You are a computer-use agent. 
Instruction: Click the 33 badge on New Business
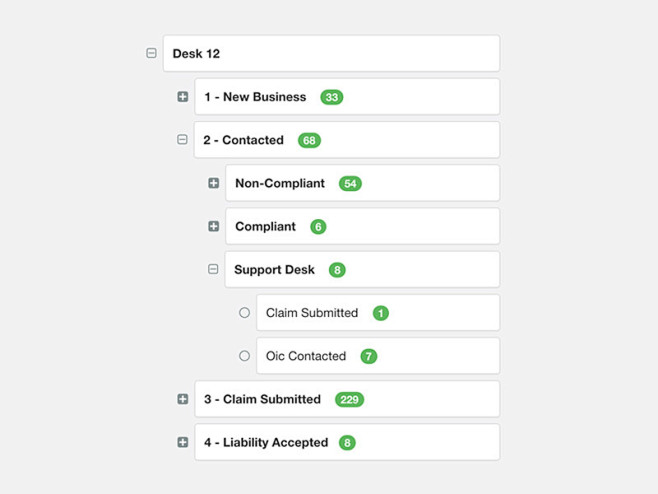pos(331,97)
